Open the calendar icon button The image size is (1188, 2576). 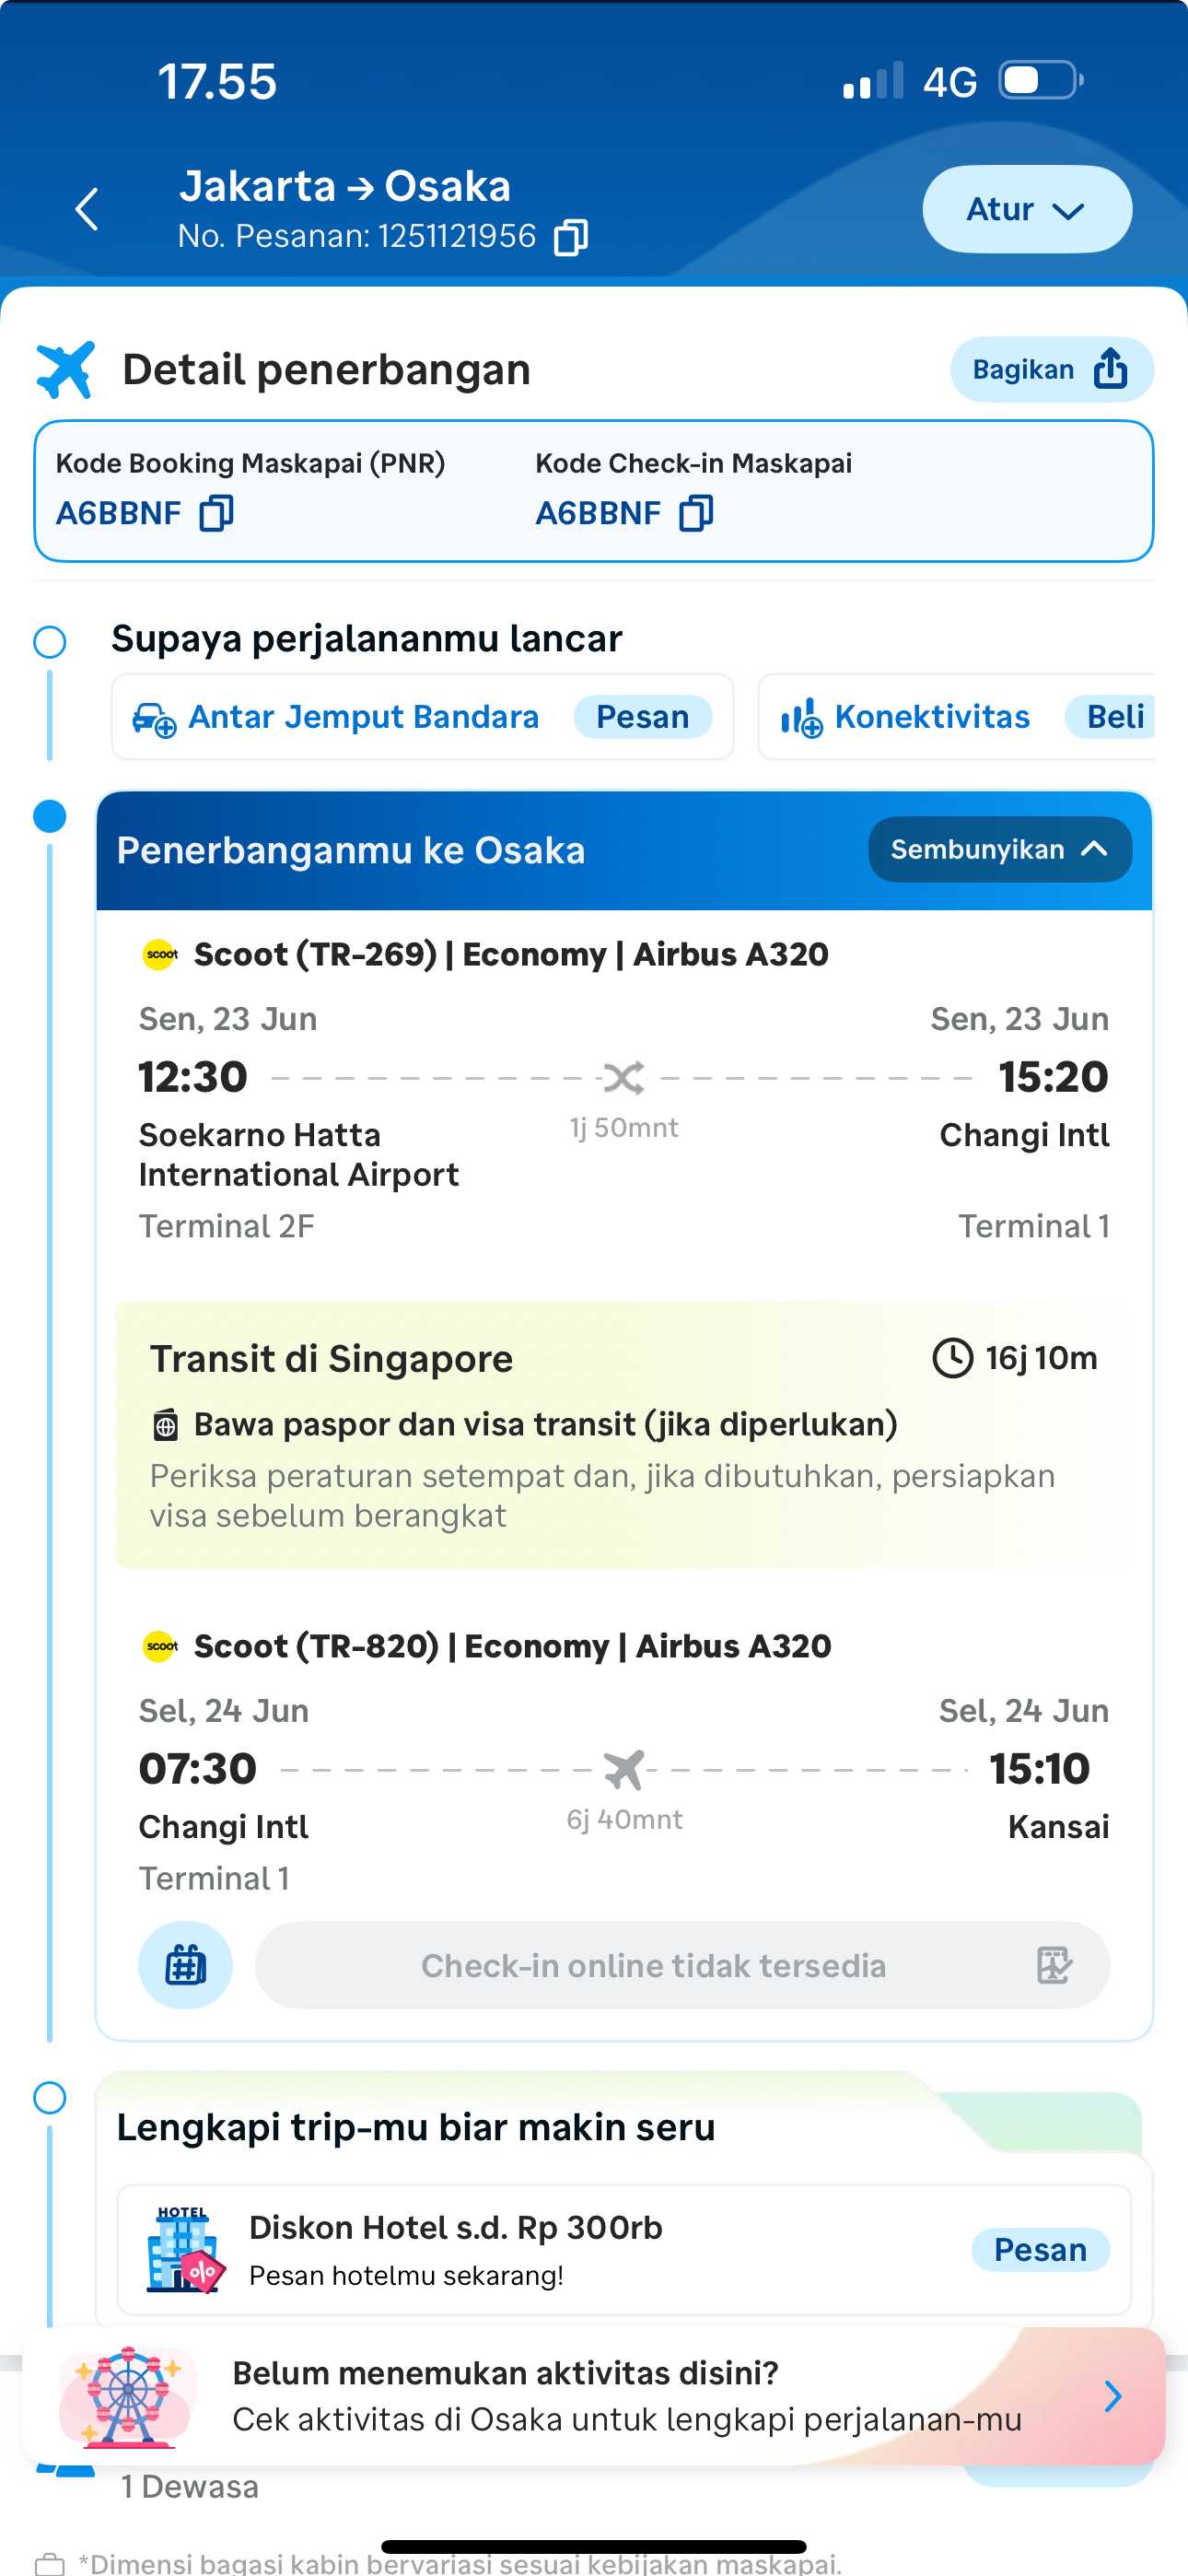click(x=186, y=1965)
